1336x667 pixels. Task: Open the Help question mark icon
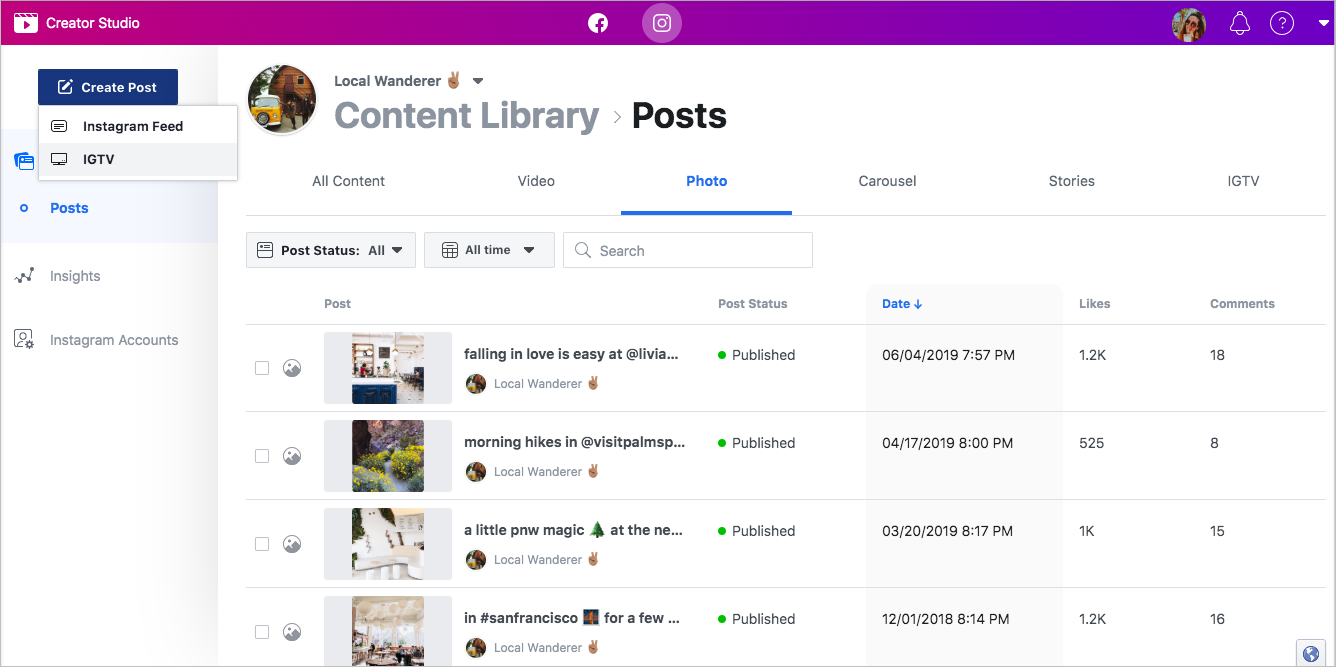(1282, 22)
